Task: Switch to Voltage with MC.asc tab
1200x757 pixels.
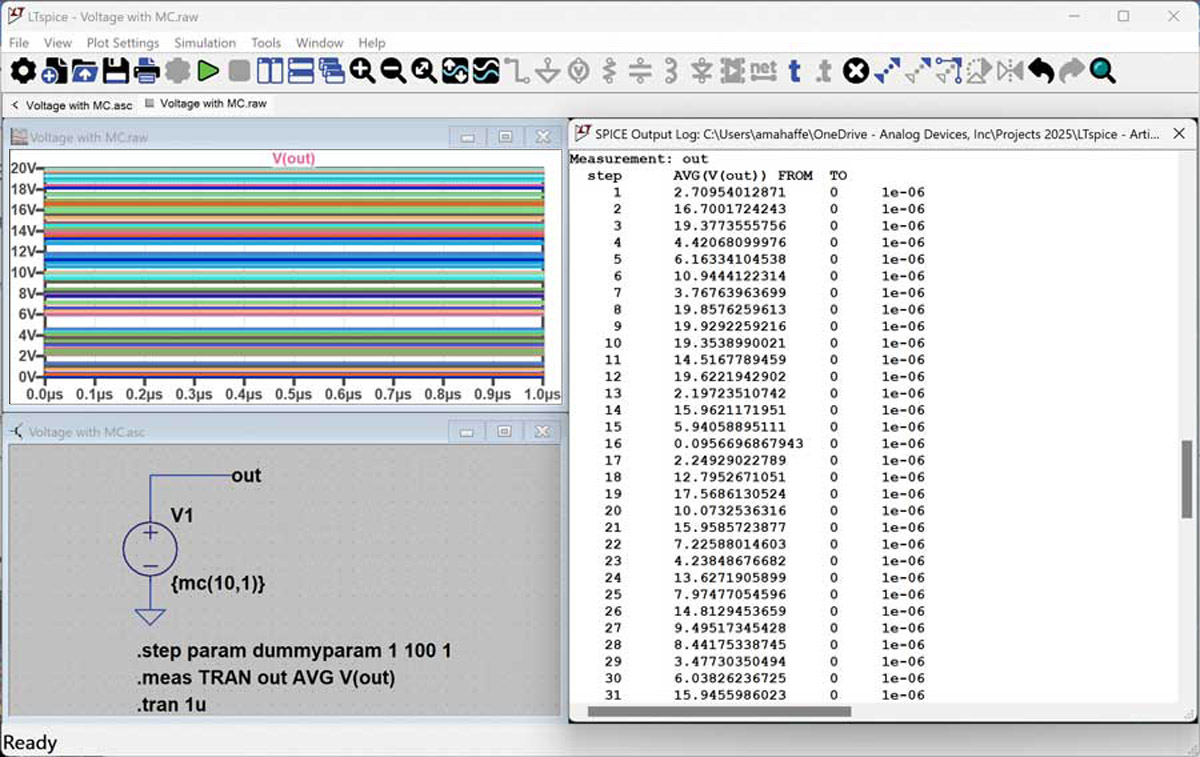Action: pos(78,105)
